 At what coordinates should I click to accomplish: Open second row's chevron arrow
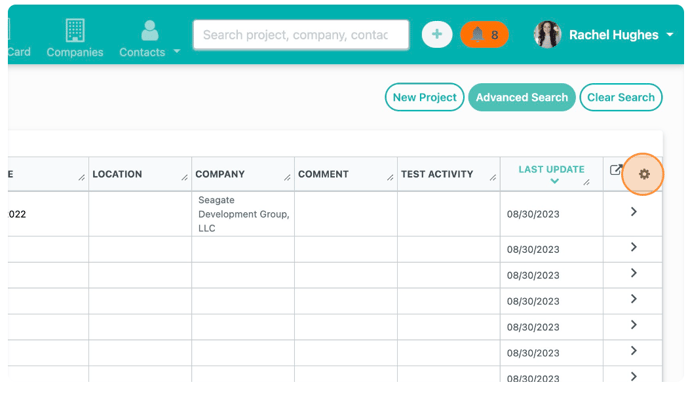pos(634,247)
